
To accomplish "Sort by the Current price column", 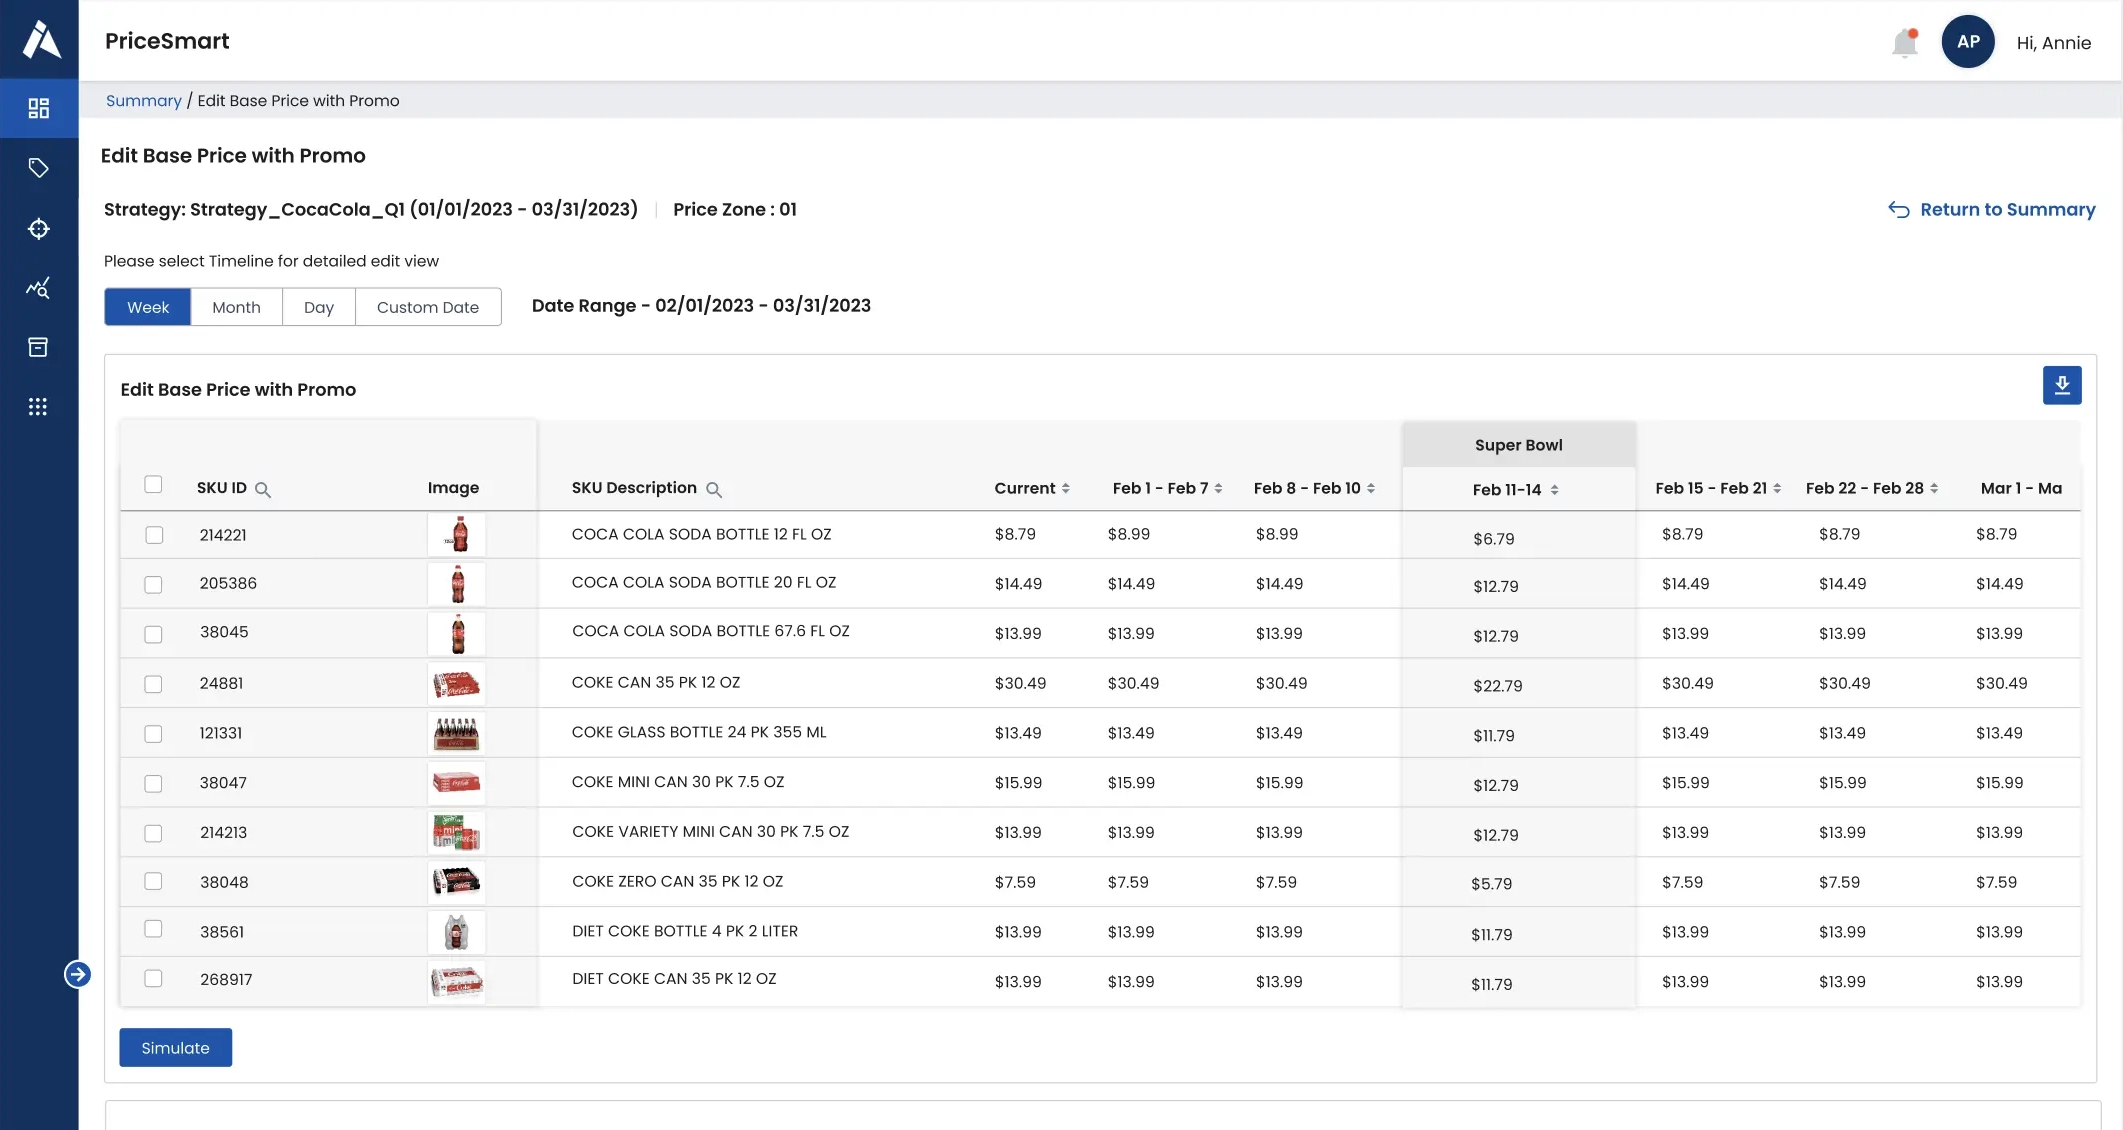I will coord(1066,488).
